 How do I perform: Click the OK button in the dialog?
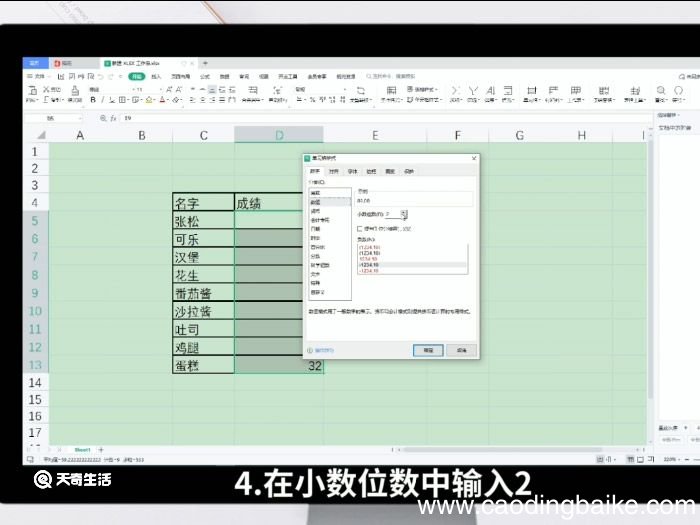pyautogui.click(x=428, y=350)
